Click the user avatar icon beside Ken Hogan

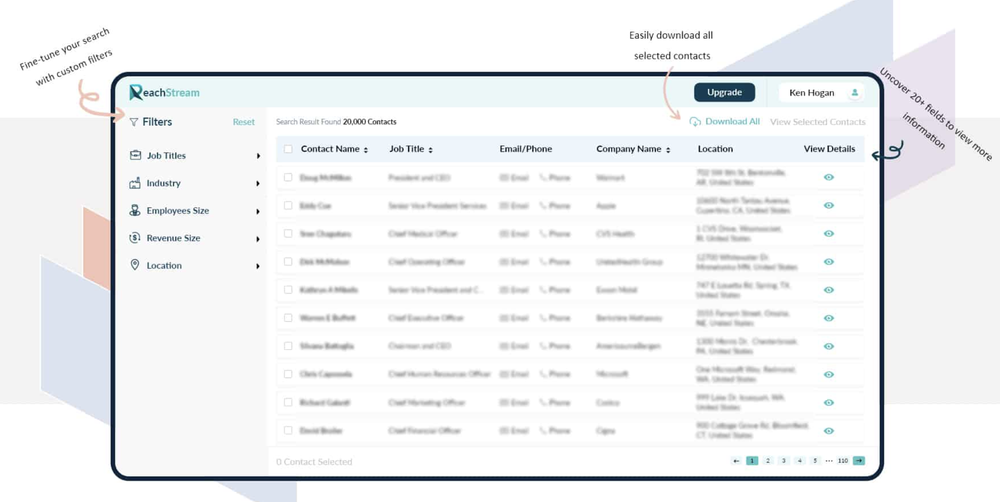[855, 92]
